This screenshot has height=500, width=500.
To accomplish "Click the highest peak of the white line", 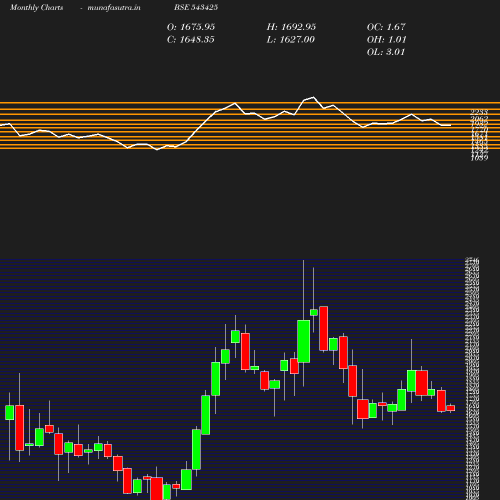I will pyautogui.click(x=313, y=97).
